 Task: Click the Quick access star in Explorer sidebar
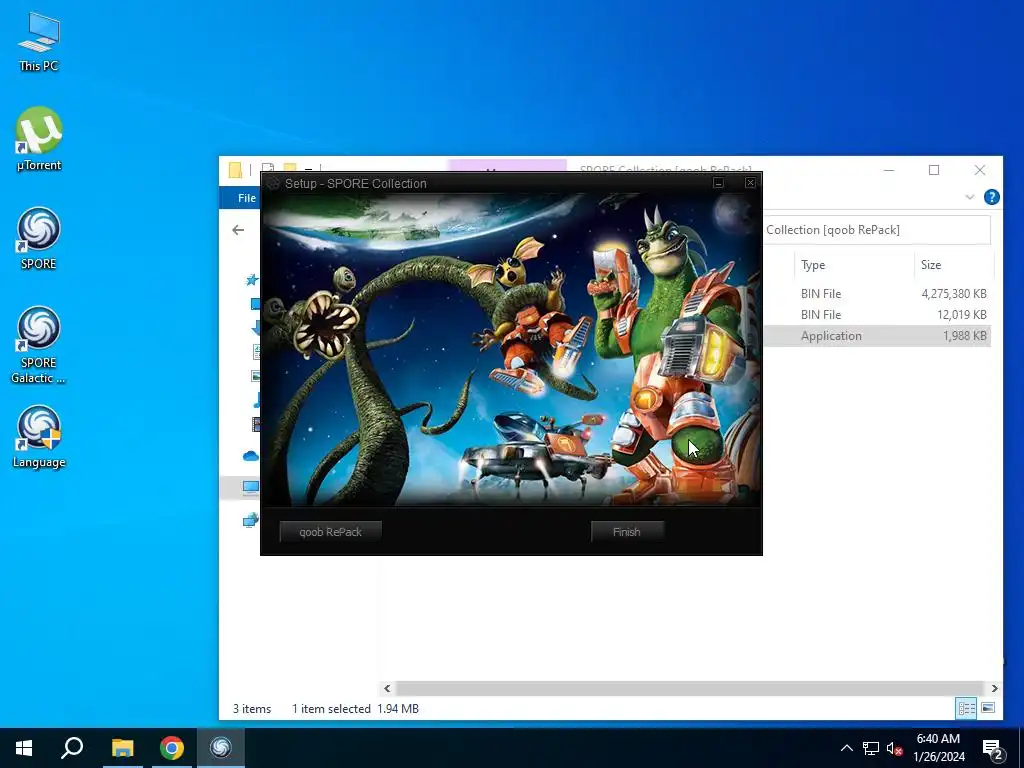pyautogui.click(x=251, y=280)
